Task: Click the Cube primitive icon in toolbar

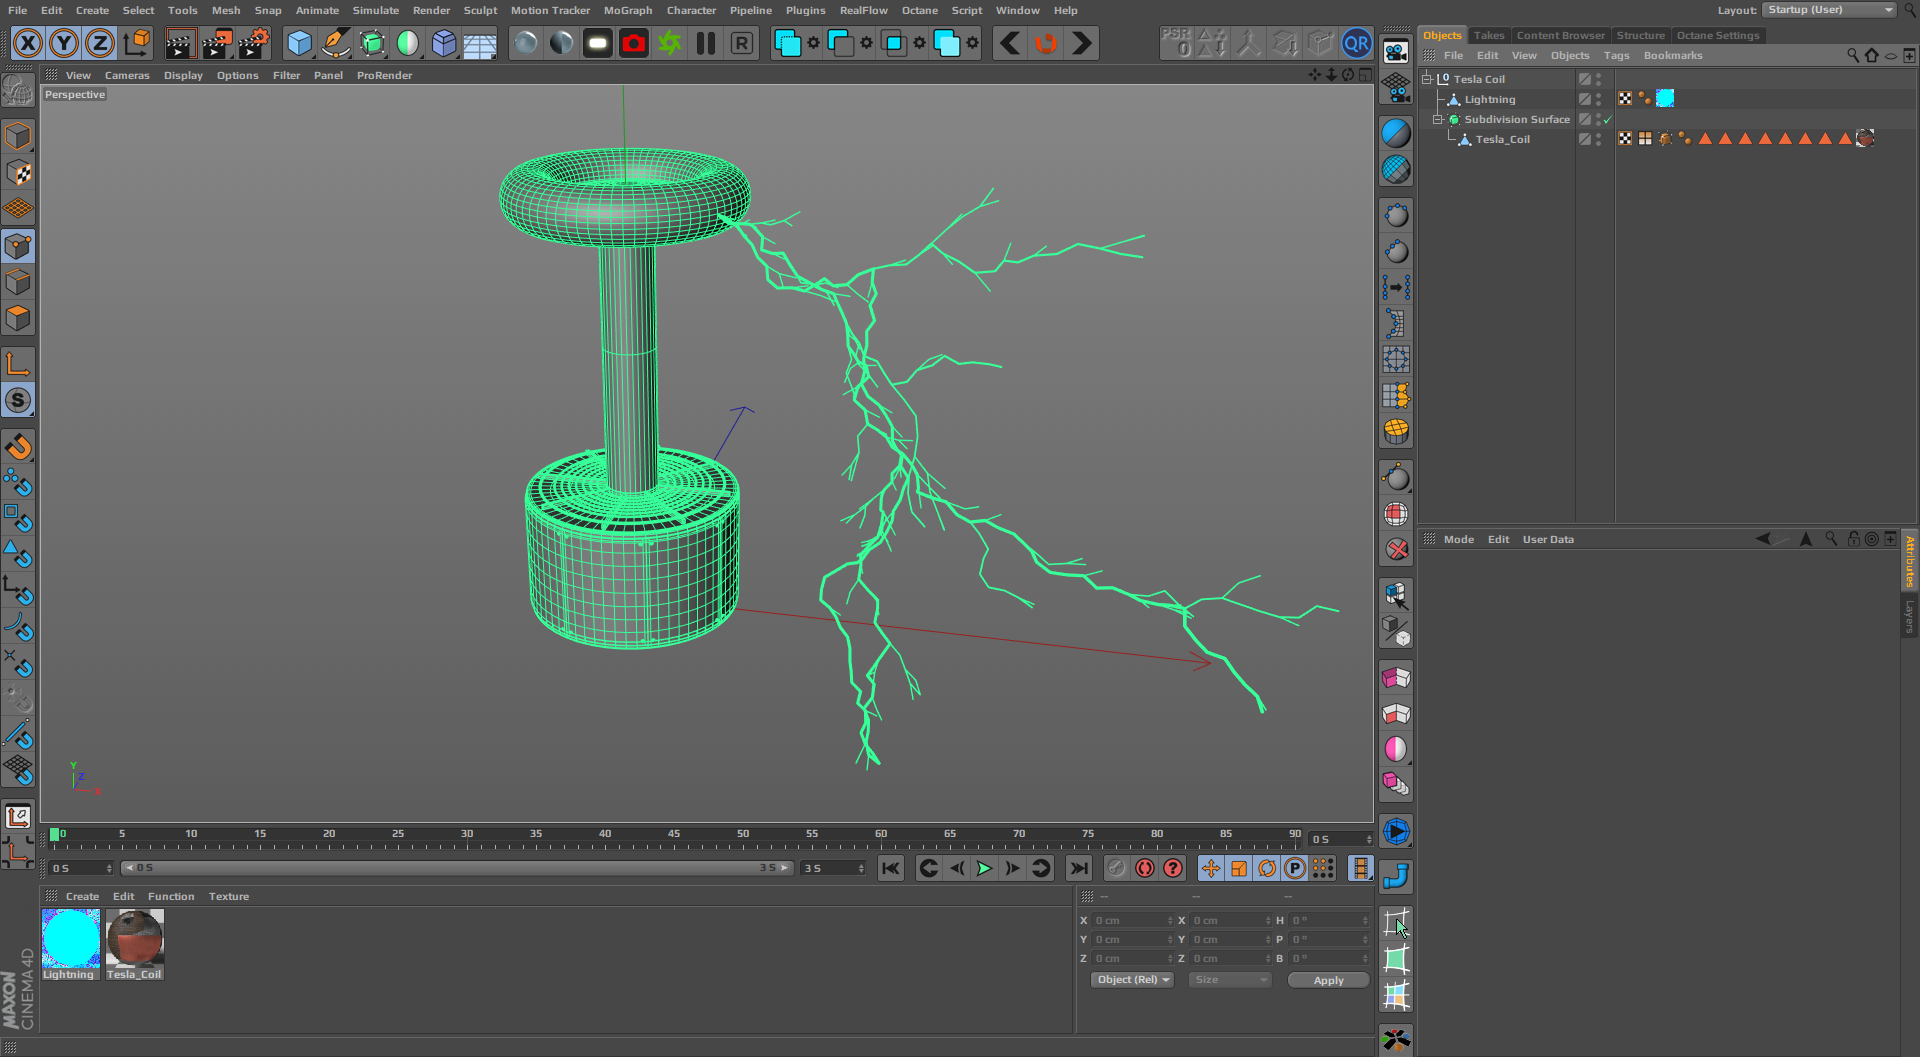Action: pyautogui.click(x=299, y=43)
